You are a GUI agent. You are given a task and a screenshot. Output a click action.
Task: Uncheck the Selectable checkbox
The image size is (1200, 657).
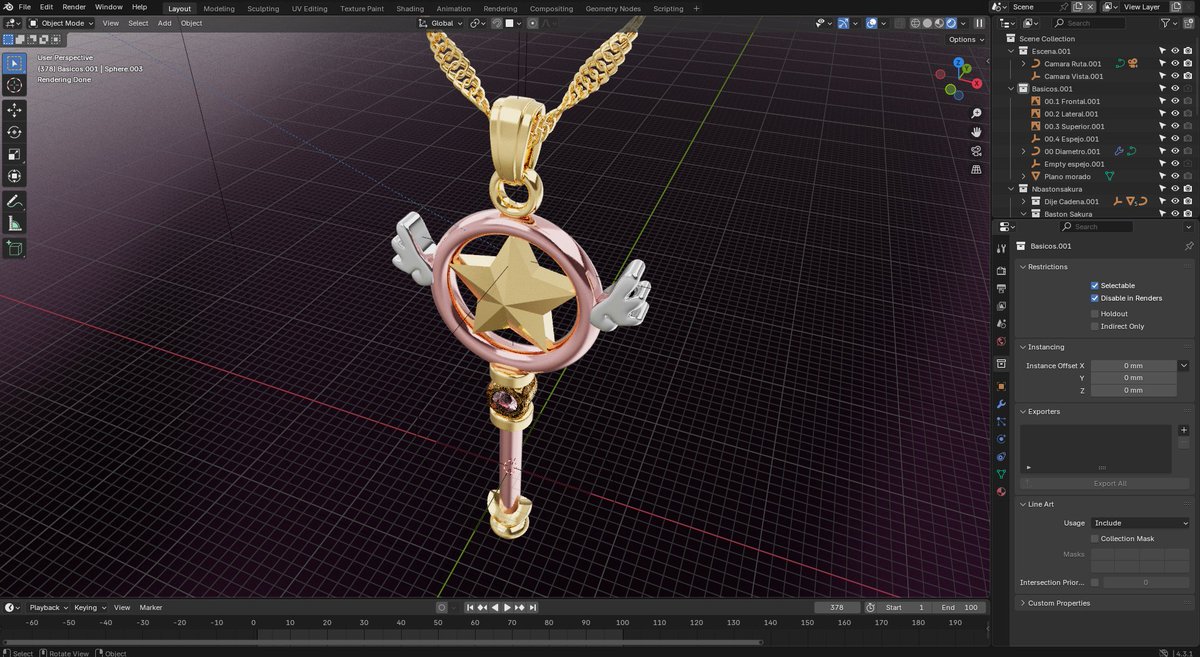pyautogui.click(x=1095, y=286)
